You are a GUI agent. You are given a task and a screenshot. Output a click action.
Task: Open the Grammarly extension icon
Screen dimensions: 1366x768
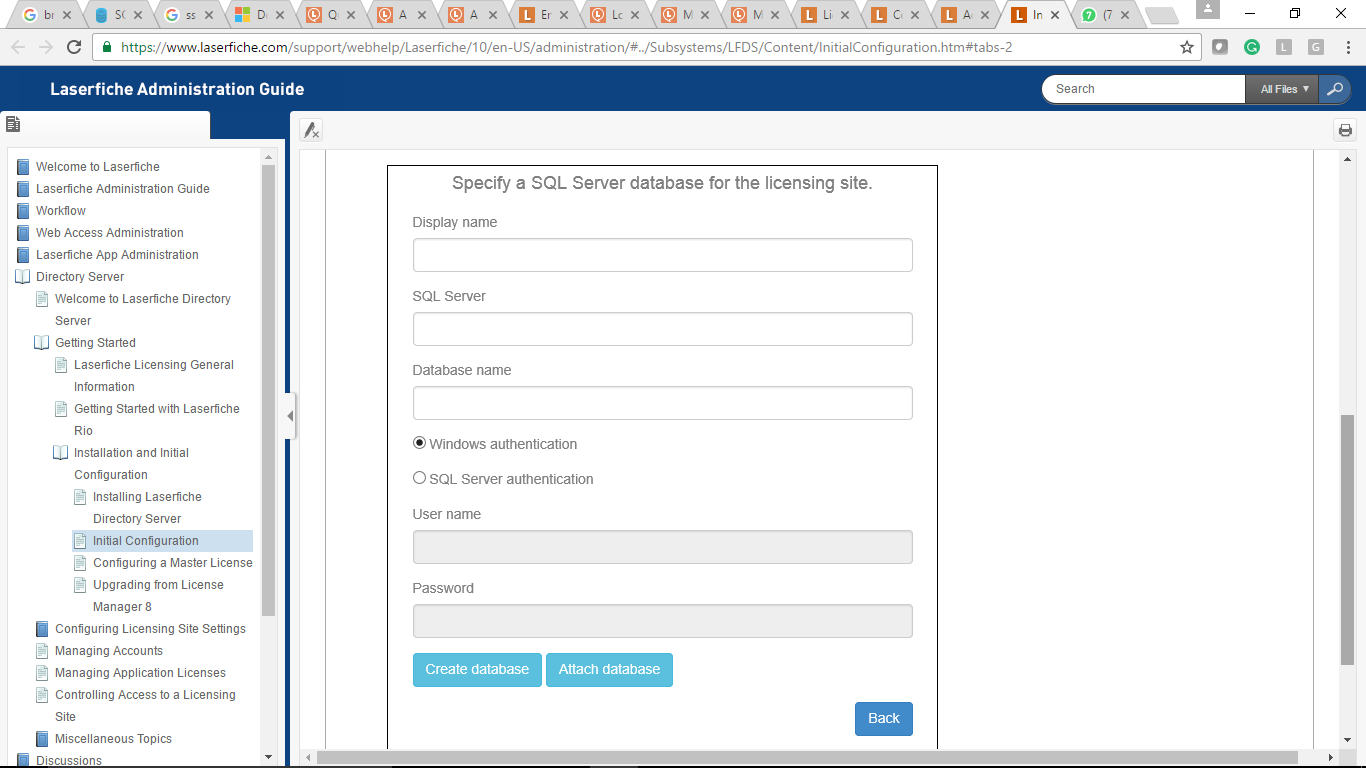point(1252,47)
